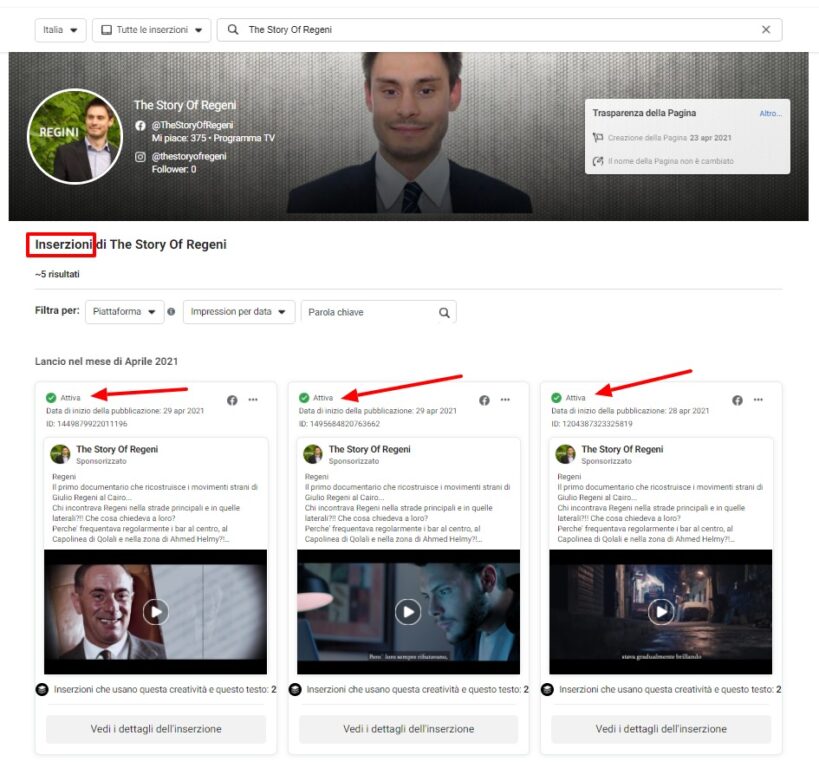Click 'The Story Of Regeni' page name in ad 1449879922011196
The height and width of the screenshot is (768, 819).
pyautogui.click(x=117, y=449)
